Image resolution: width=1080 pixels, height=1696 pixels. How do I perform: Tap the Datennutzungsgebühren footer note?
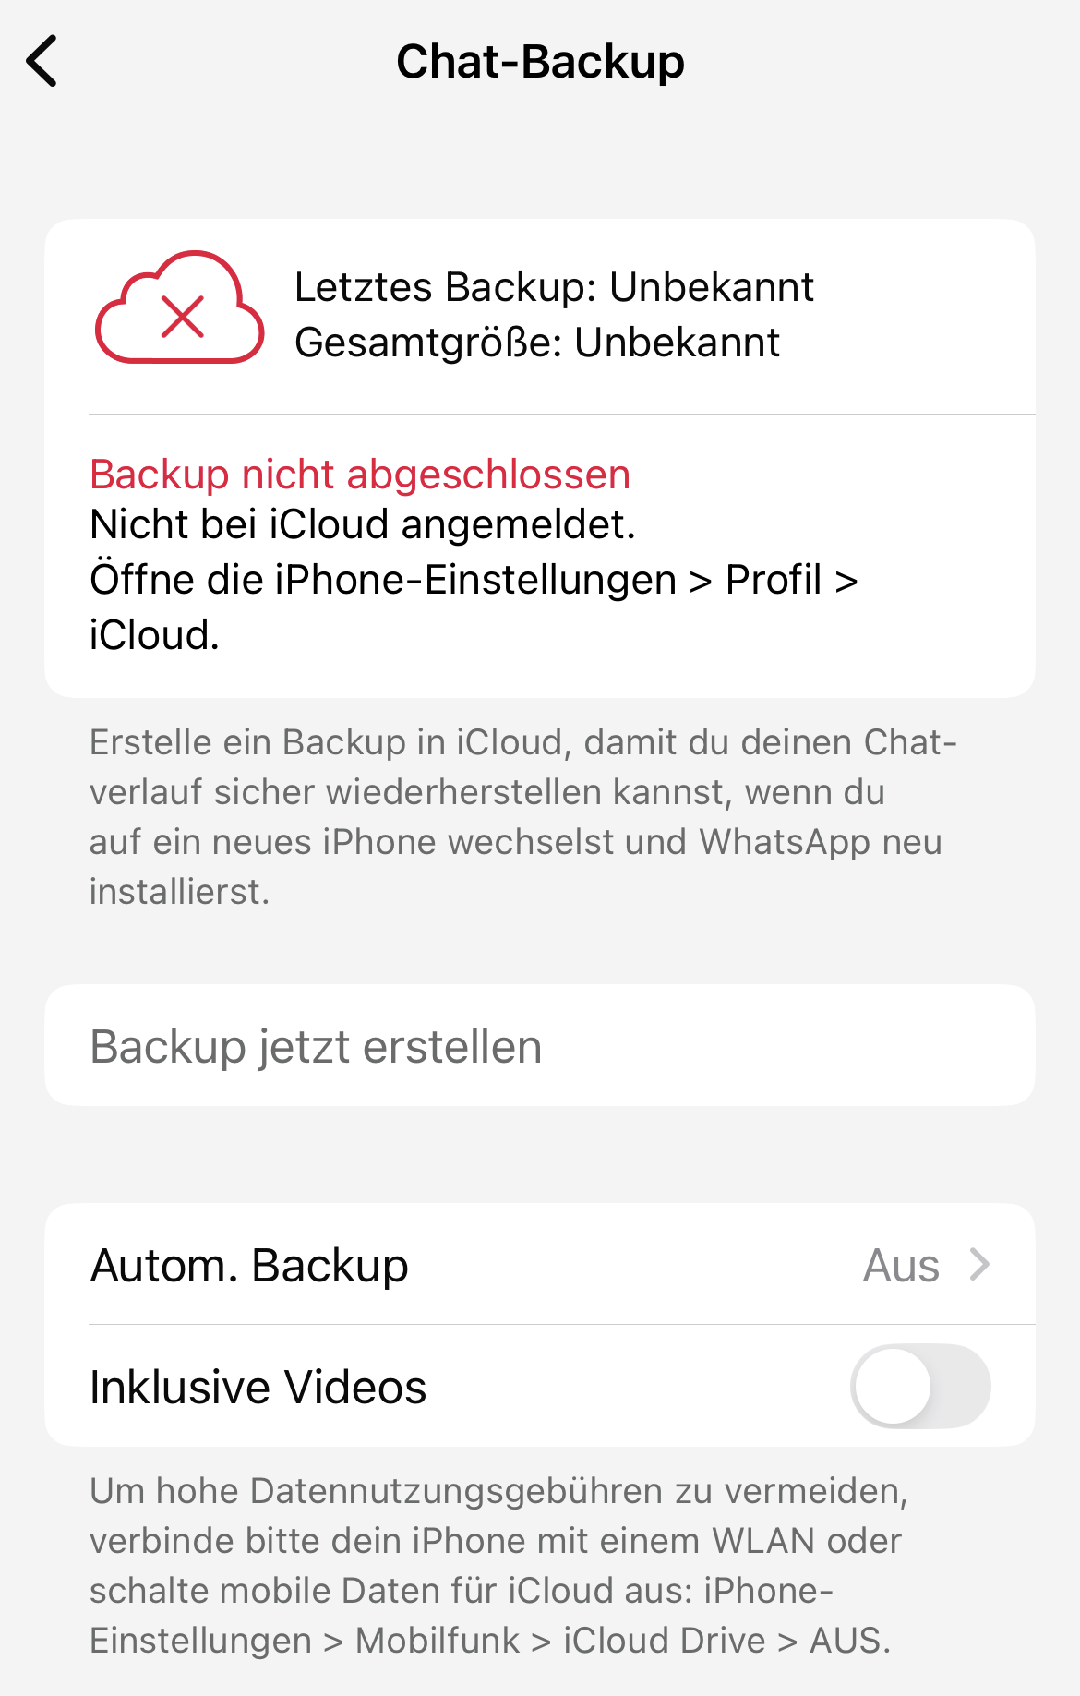(x=498, y=1491)
